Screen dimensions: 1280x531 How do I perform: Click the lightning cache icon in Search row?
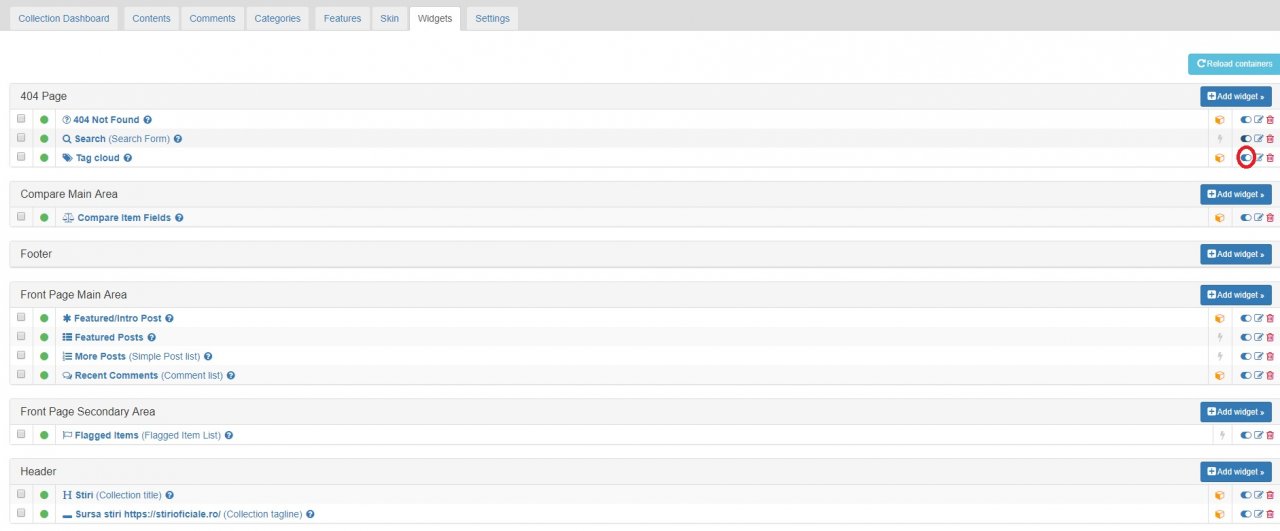[1220, 139]
